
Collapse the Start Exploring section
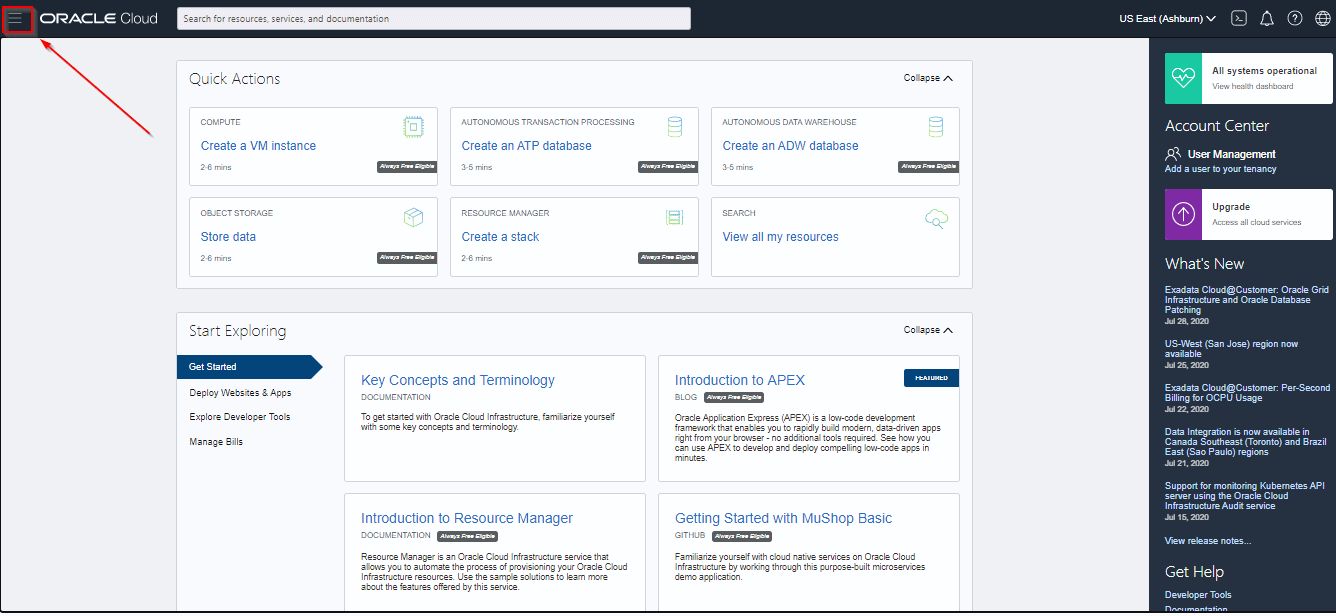[928, 330]
